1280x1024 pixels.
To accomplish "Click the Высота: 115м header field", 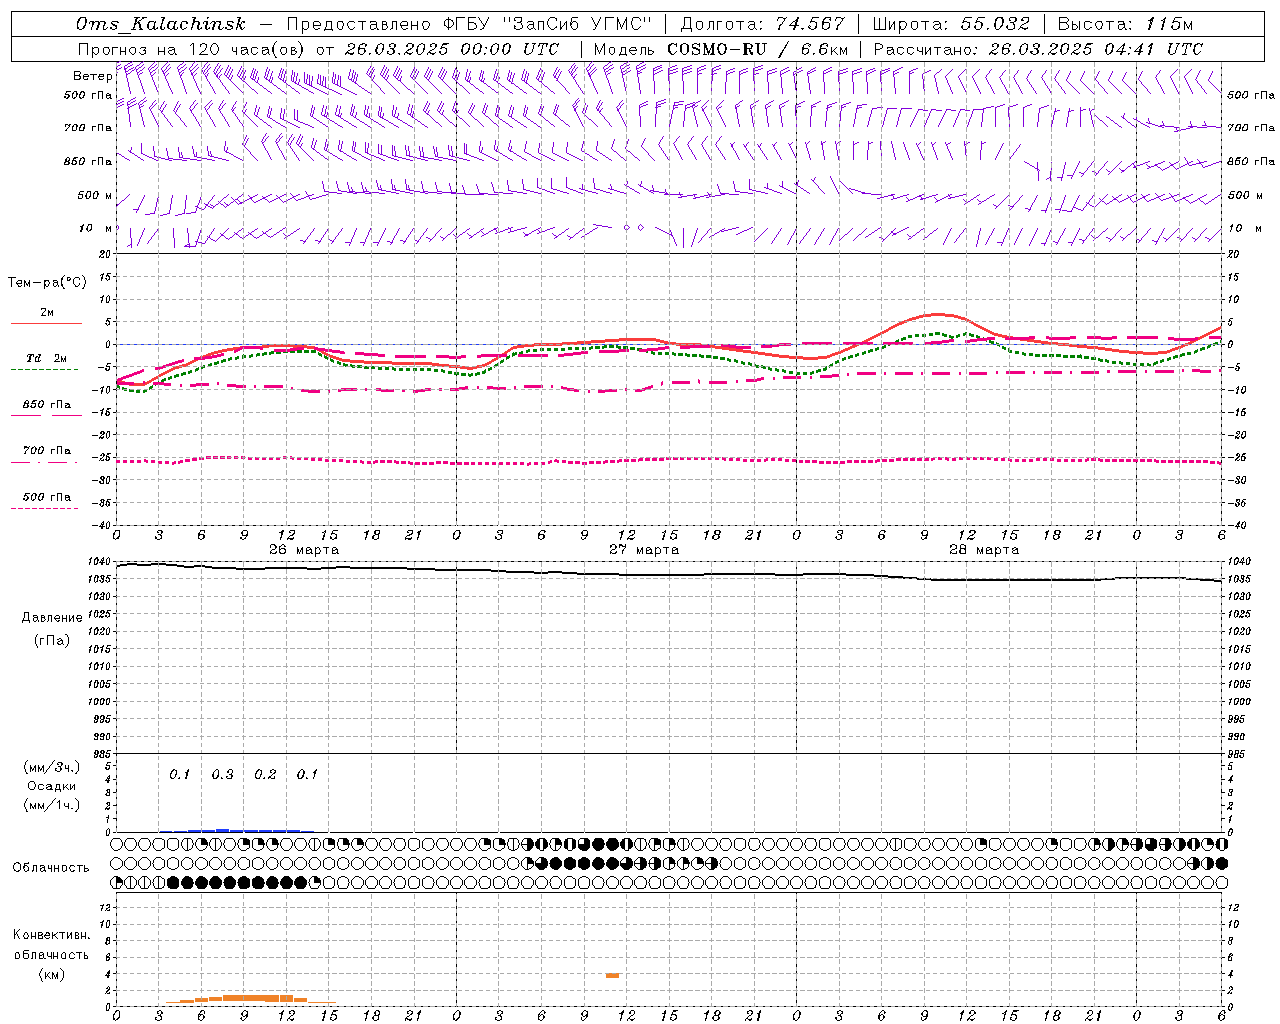I will pos(1125,24).
